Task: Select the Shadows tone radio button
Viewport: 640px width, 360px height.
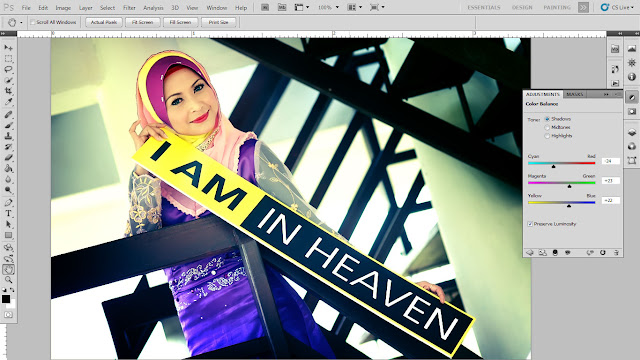Action: coord(547,119)
